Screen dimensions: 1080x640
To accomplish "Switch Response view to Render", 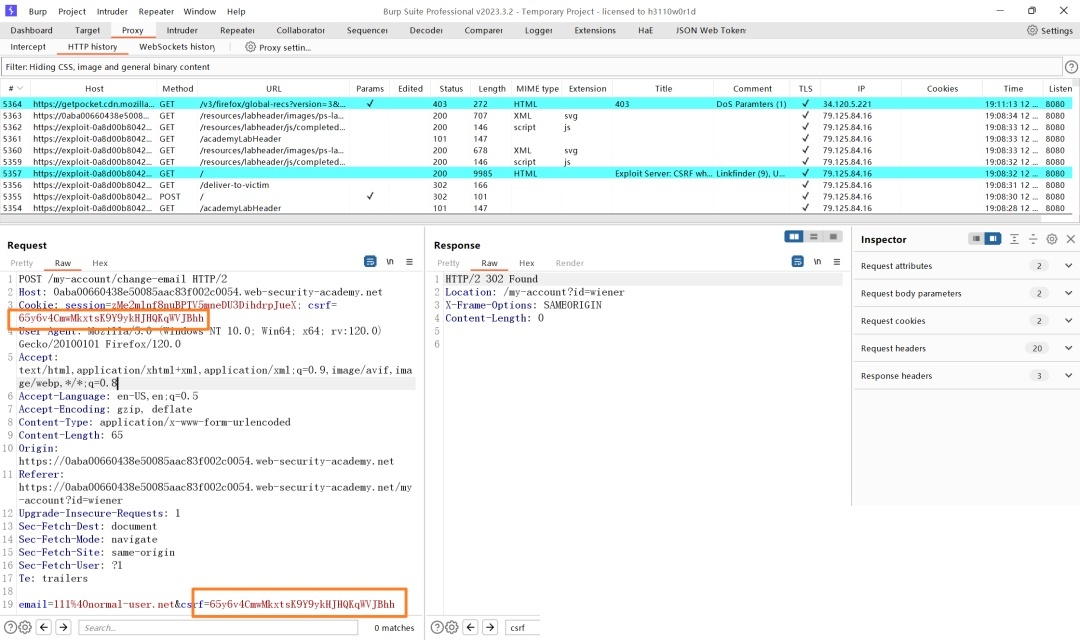I will tap(570, 263).
